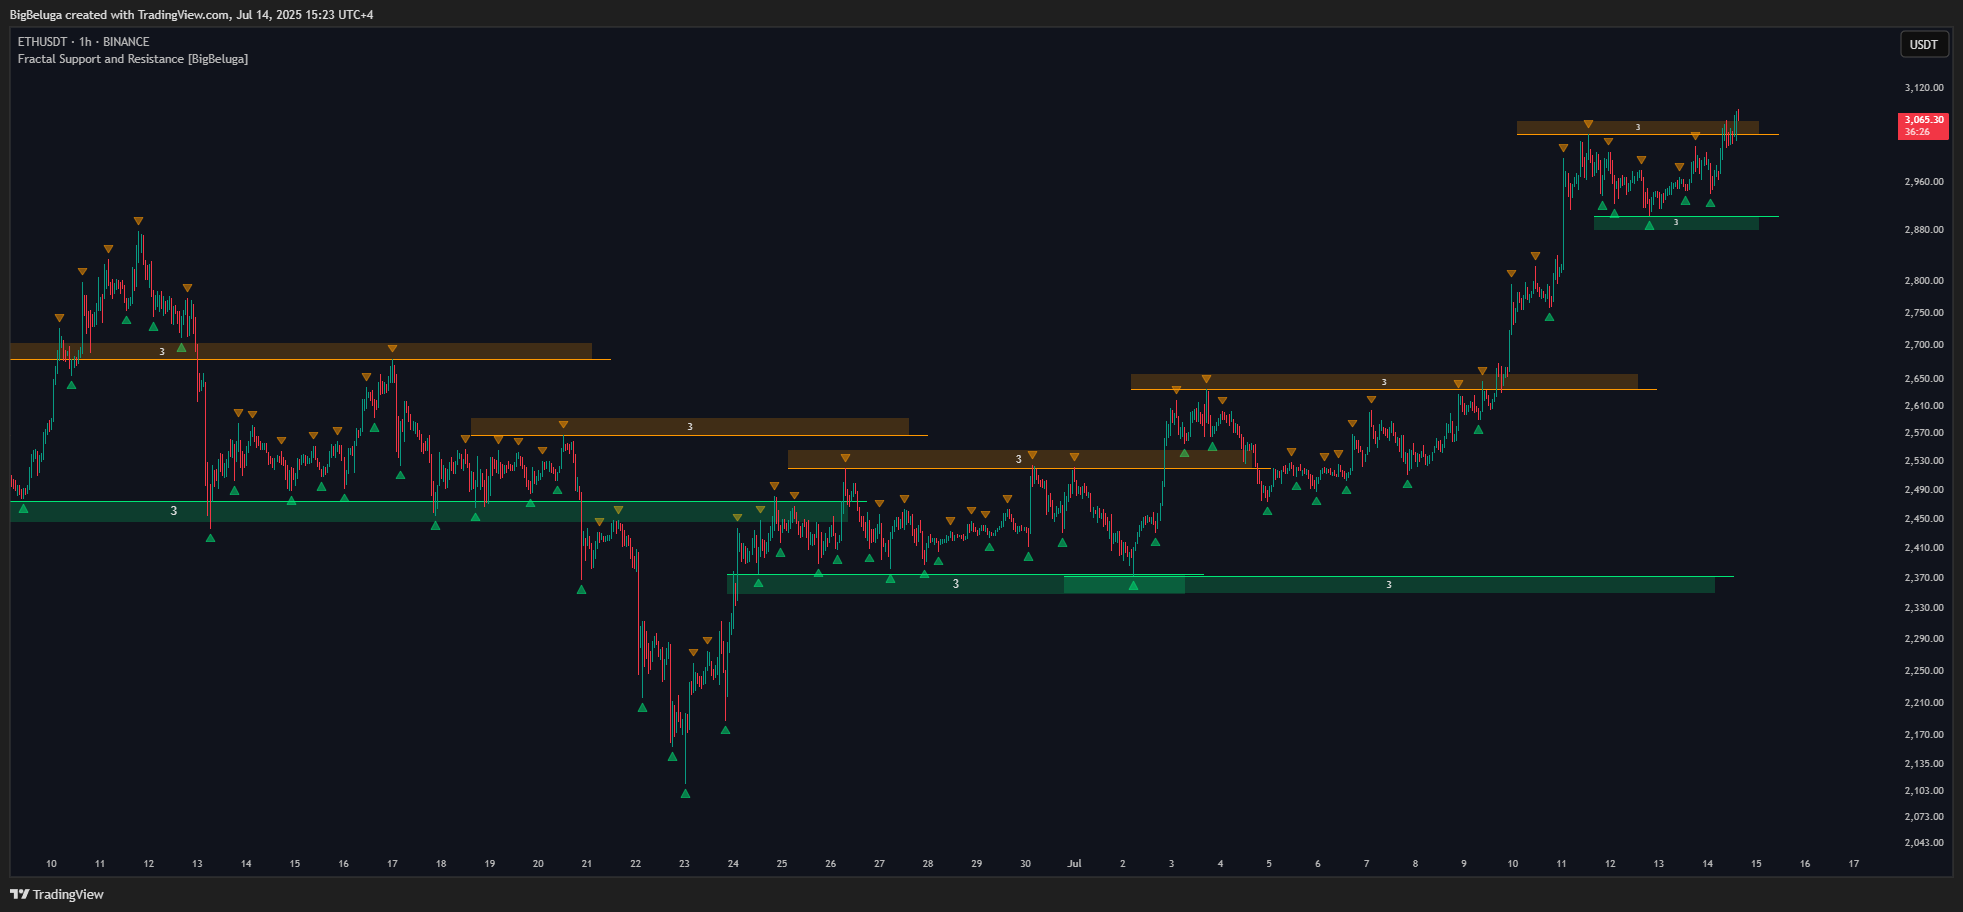Click date label 26 on time axis
The width and height of the screenshot is (1963, 912).
click(831, 864)
